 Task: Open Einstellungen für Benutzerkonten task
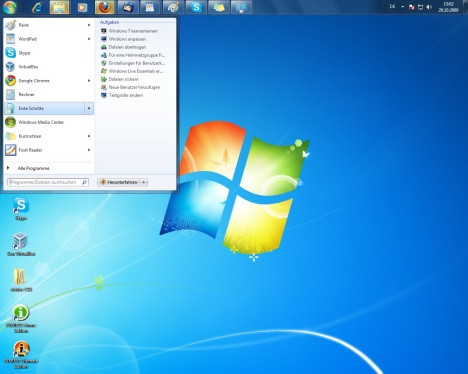[x=133, y=63]
